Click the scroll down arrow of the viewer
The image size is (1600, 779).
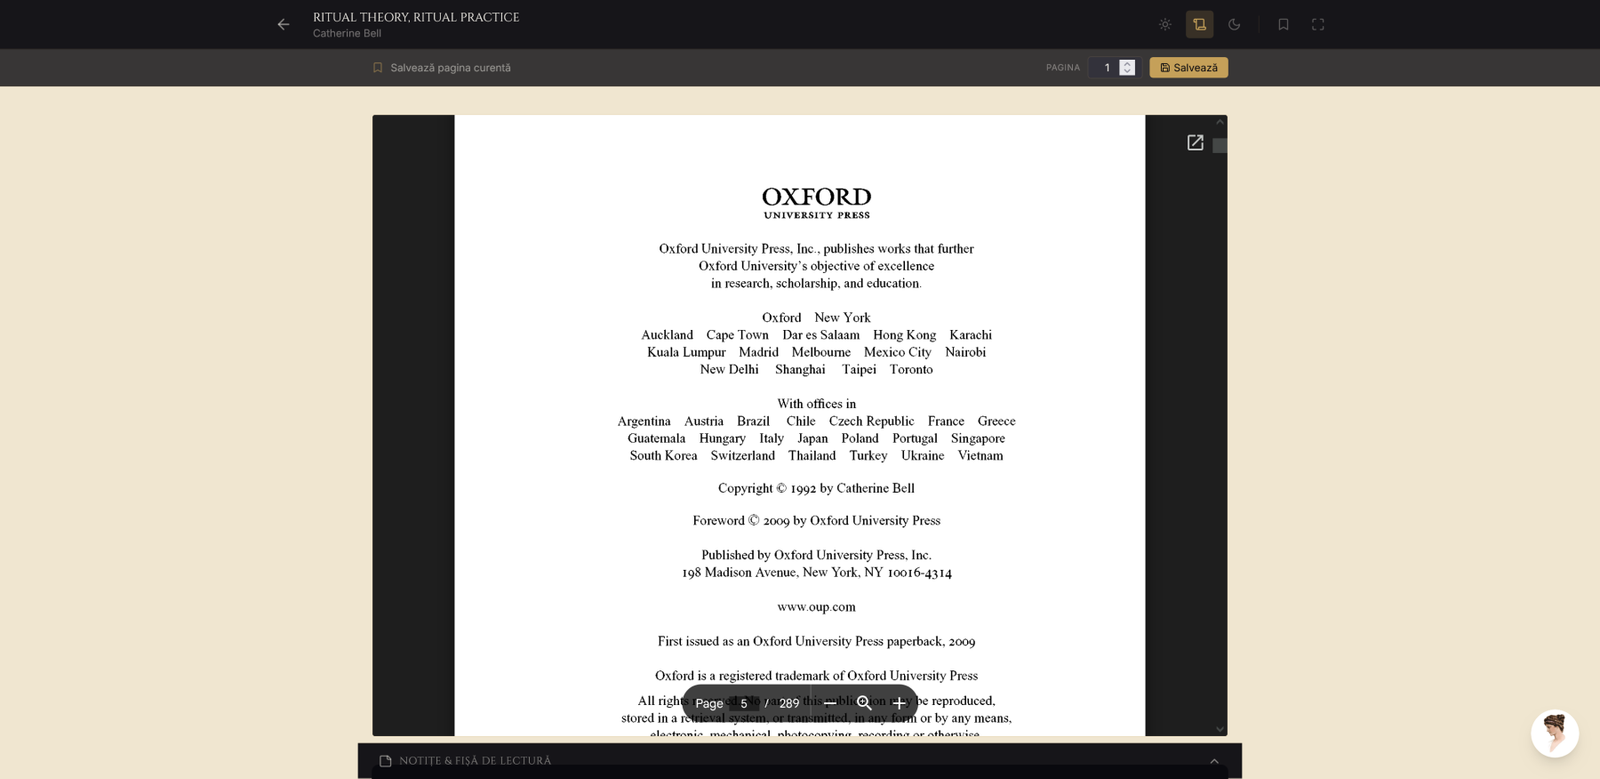[1220, 729]
